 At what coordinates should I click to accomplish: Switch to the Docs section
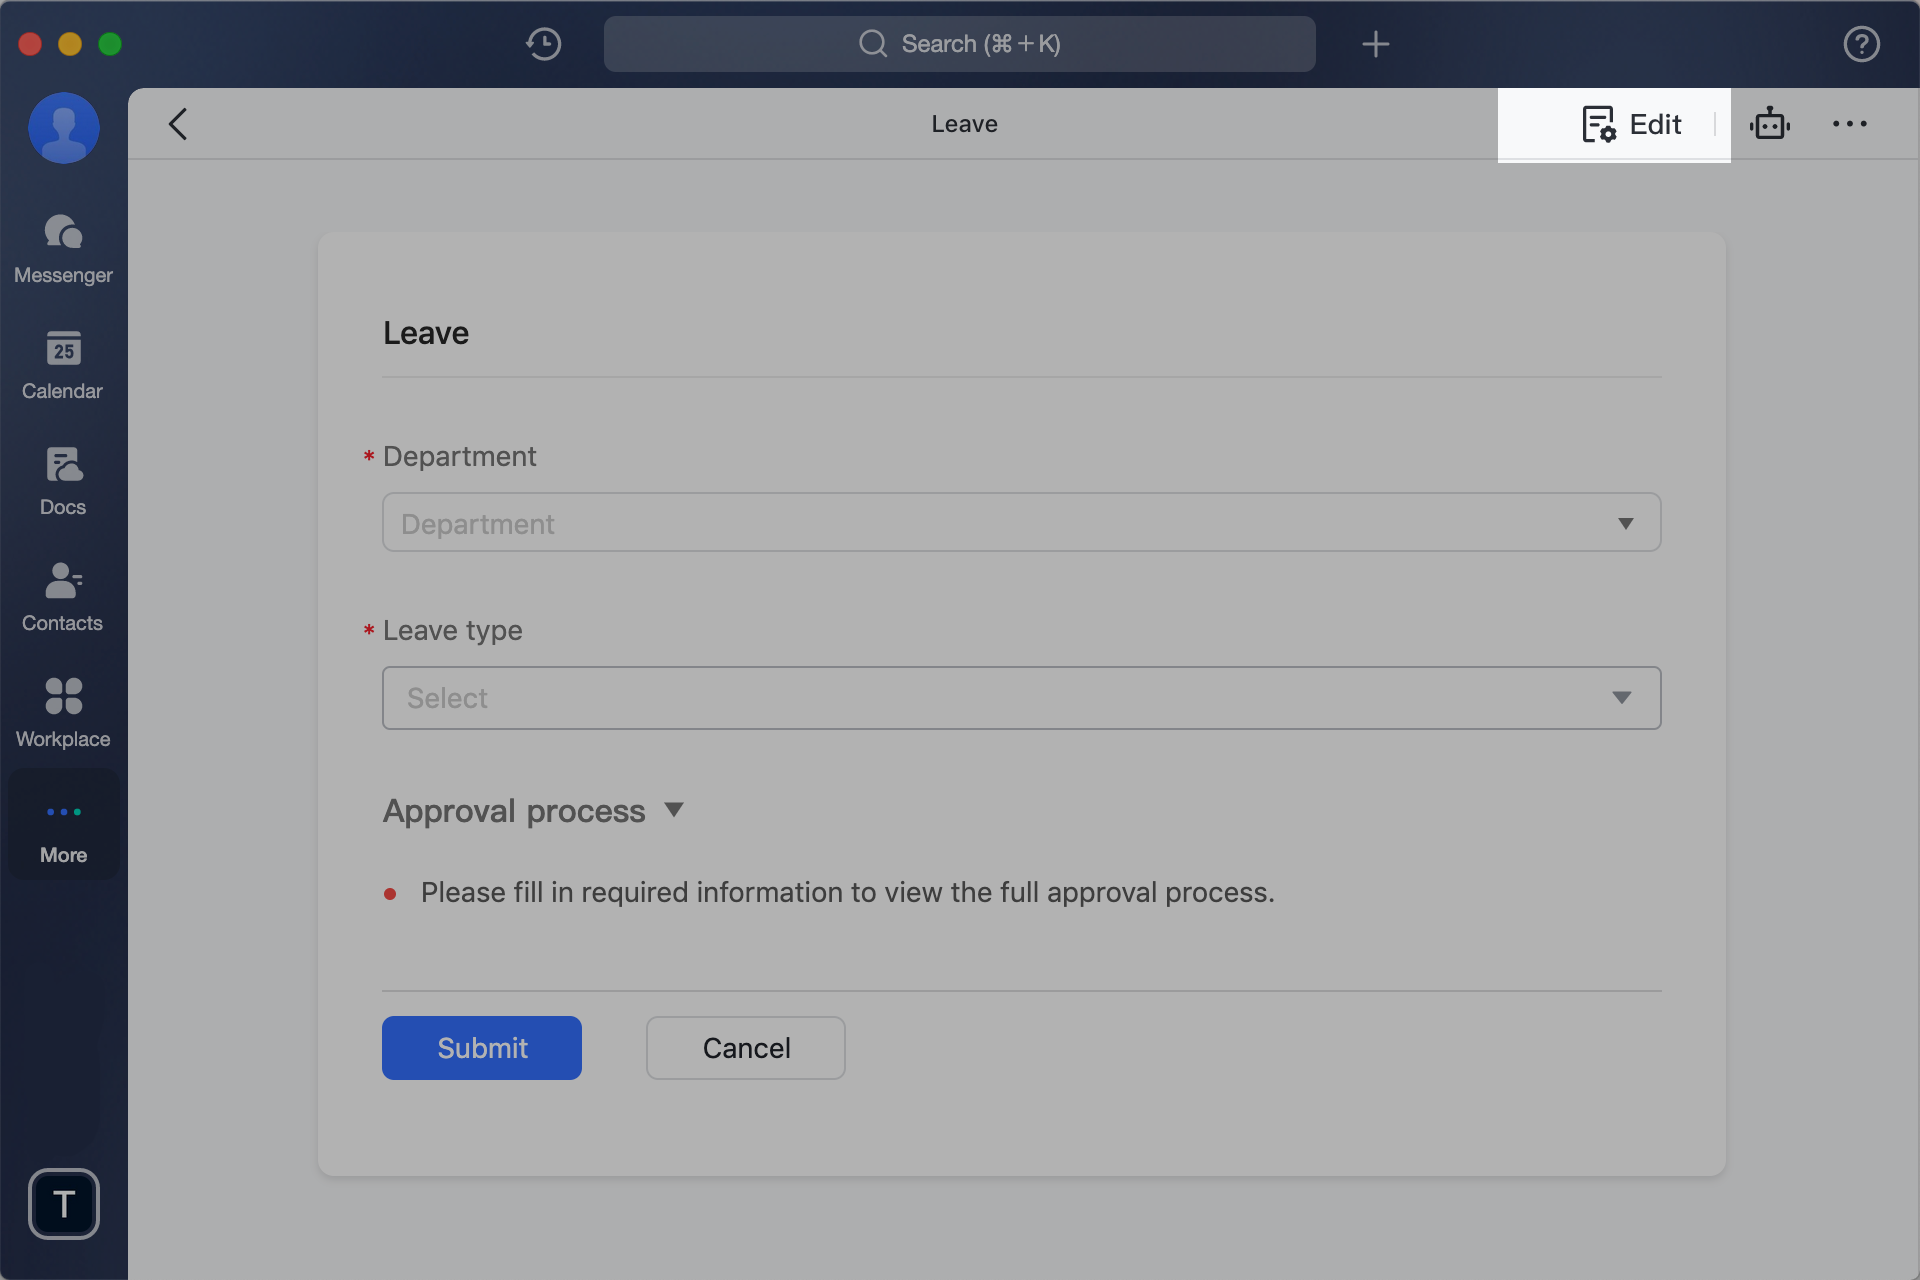[62, 480]
